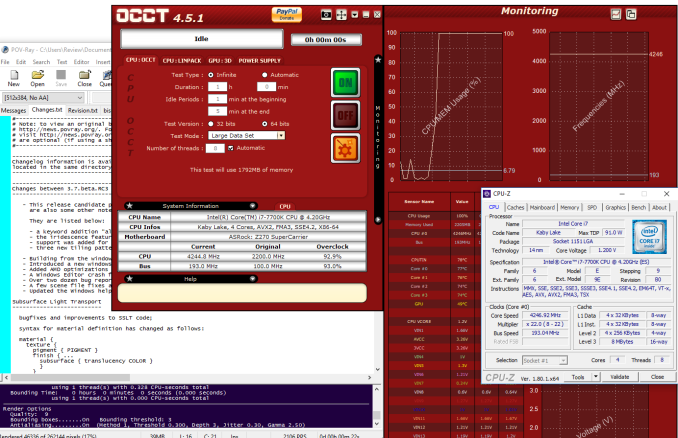Collapse the Help section arrow
The width and height of the screenshot is (678, 438).
[253, 279]
